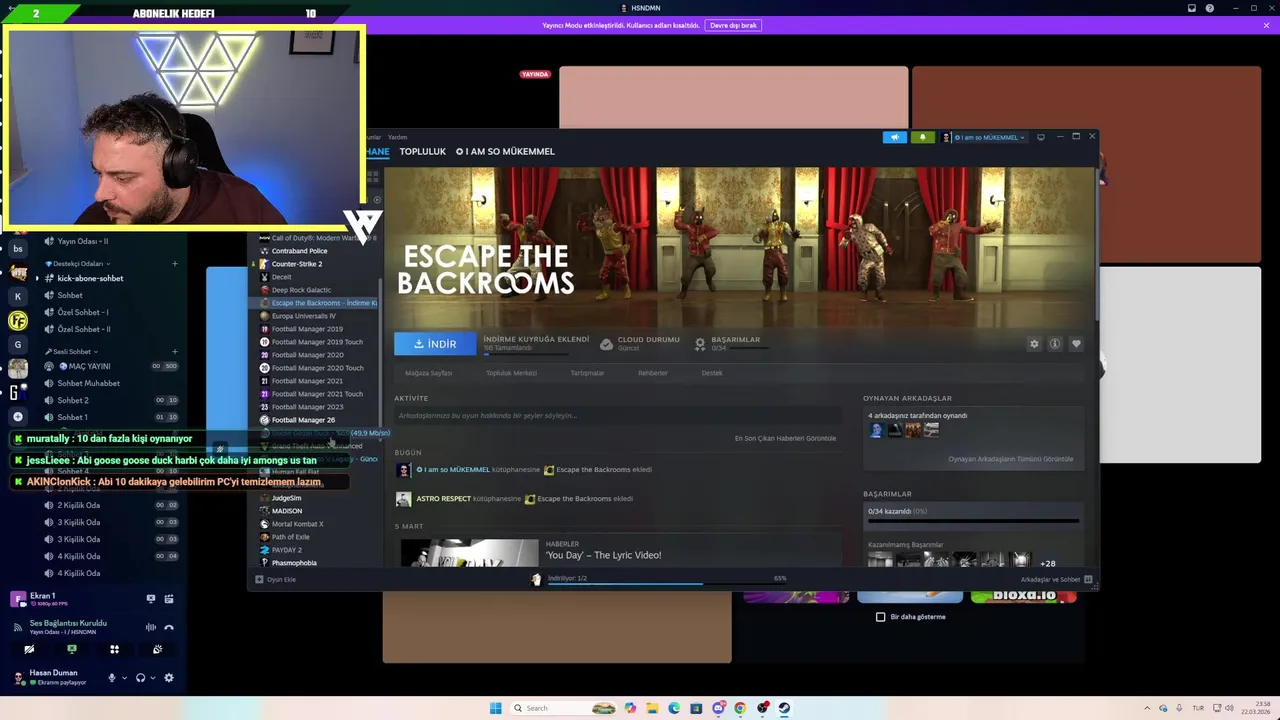The height and width of the screenshot is (720, 1280).
Task: Open Topluluk Merkezi tab
Action: click(511, 373)
